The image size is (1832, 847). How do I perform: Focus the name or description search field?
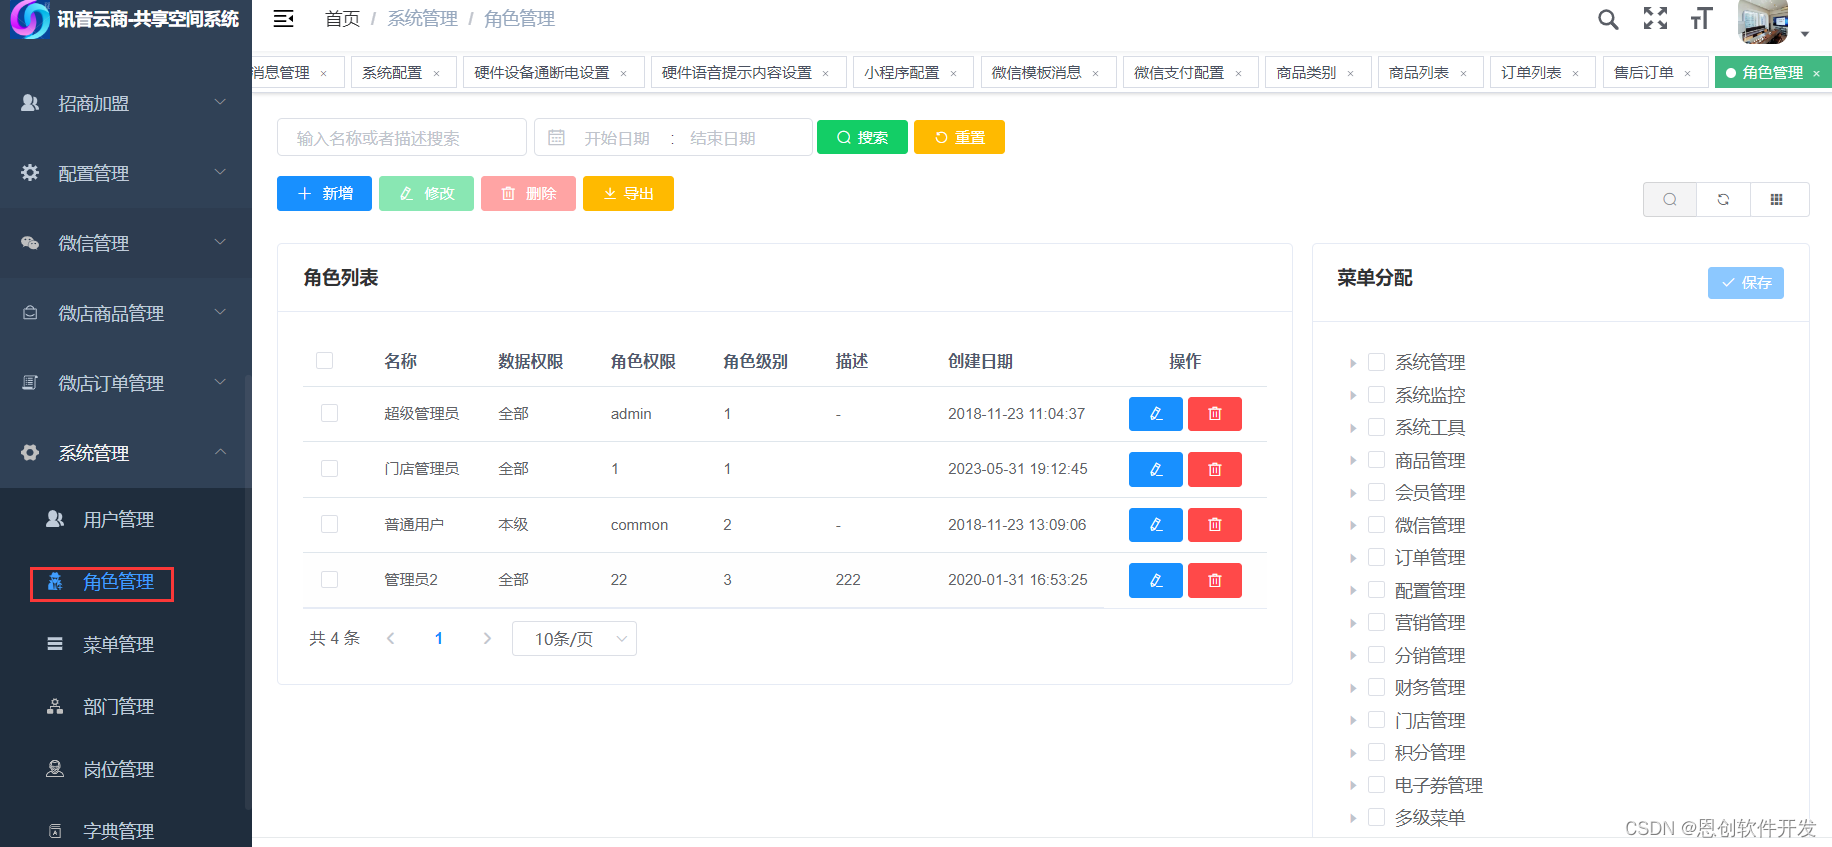[402, 137]
